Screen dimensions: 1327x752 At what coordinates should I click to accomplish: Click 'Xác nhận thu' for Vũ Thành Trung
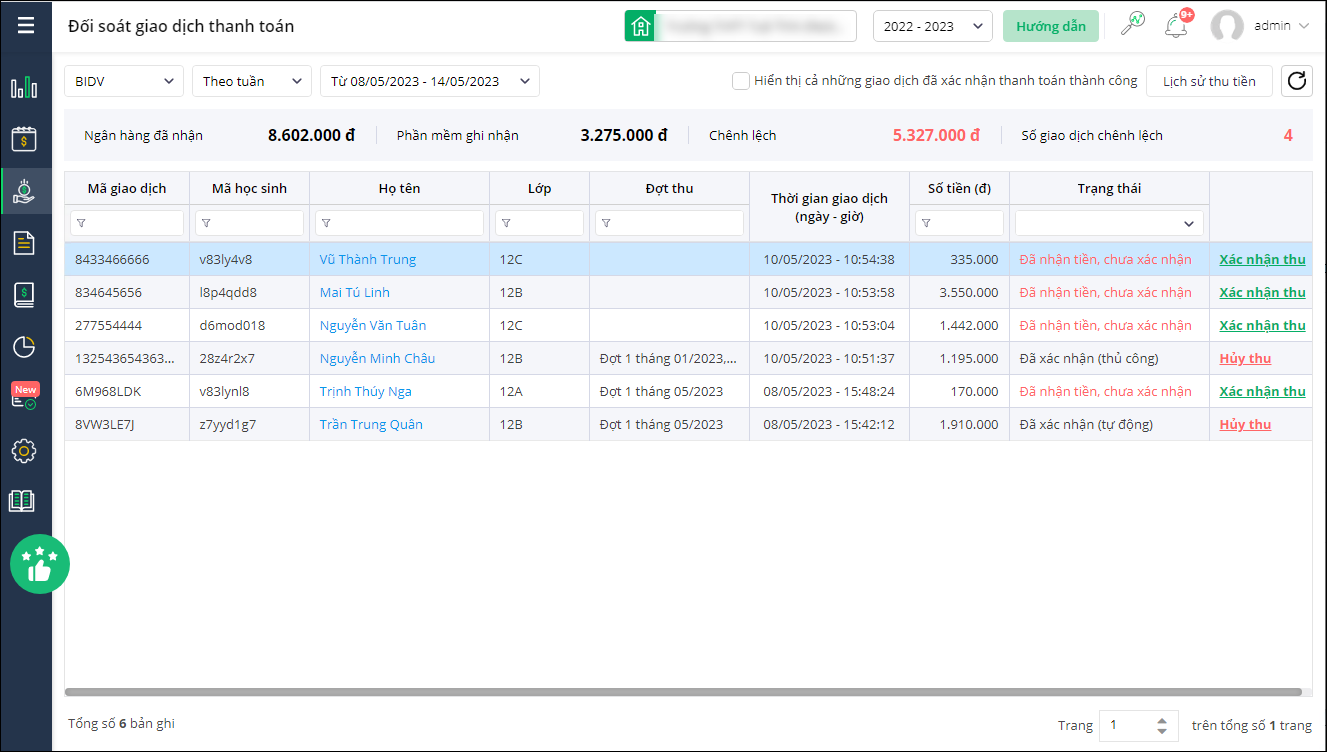tap(1261, 259)
